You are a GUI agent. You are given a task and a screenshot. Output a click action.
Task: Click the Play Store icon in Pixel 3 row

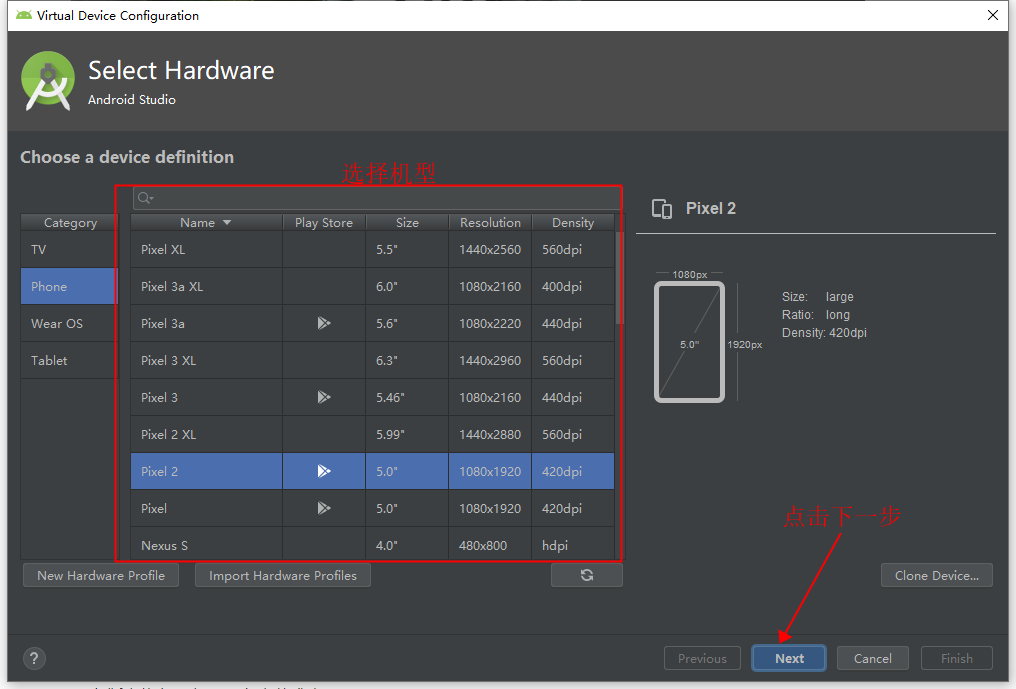(x=324, y=397)
